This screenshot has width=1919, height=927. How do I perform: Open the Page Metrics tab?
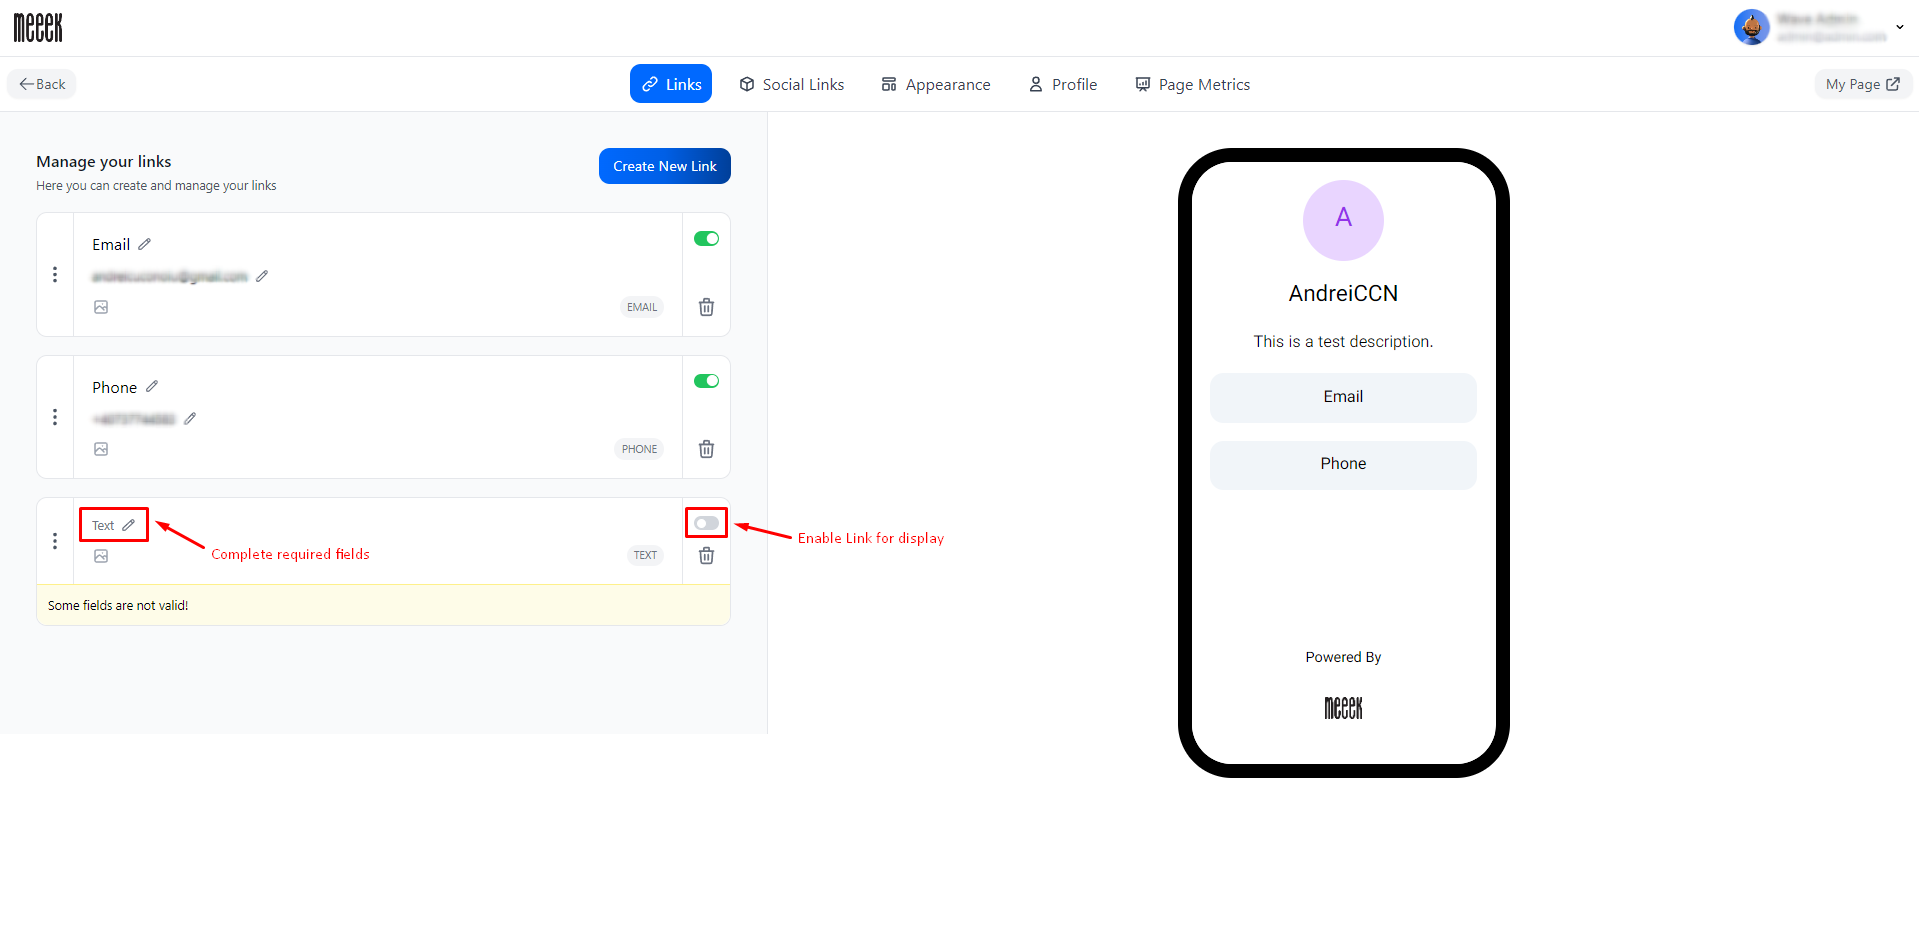click(1192, 84)
